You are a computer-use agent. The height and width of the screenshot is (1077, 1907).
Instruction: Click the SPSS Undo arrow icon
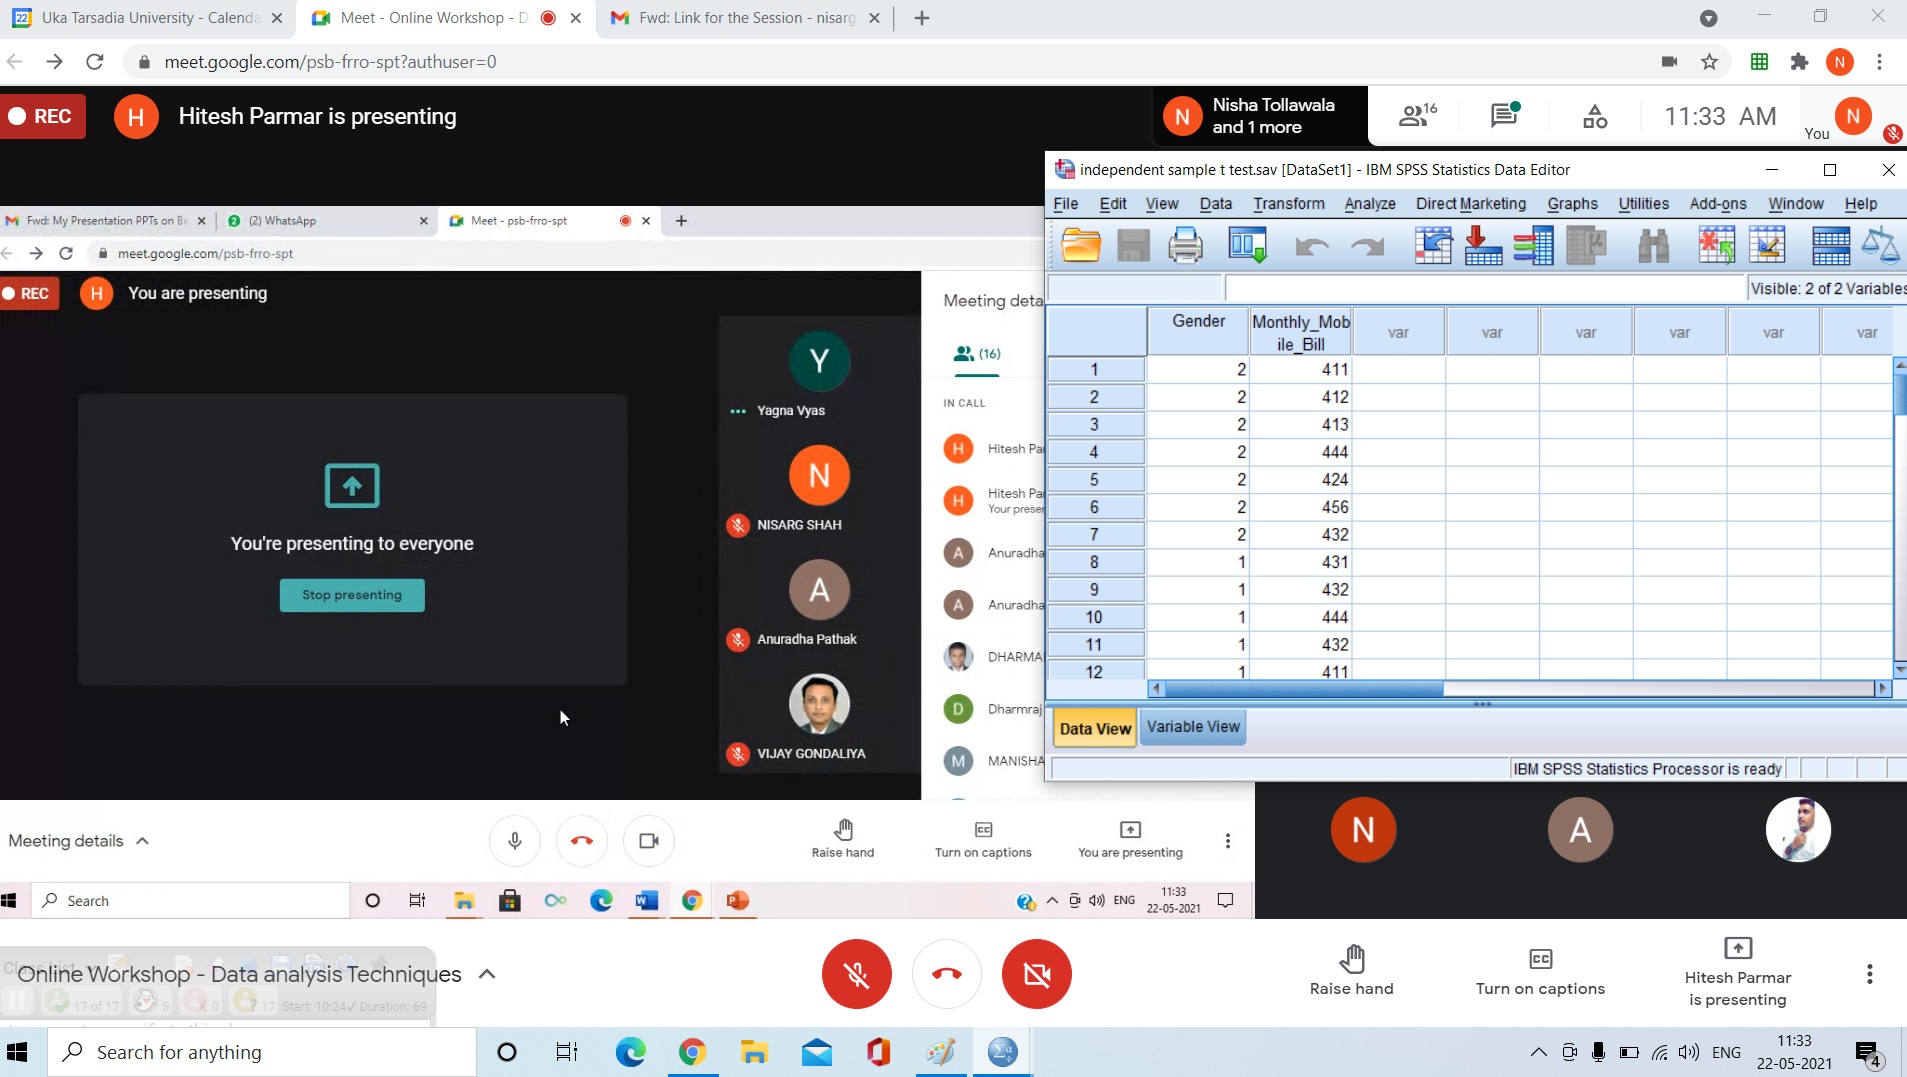point(1311,246)
